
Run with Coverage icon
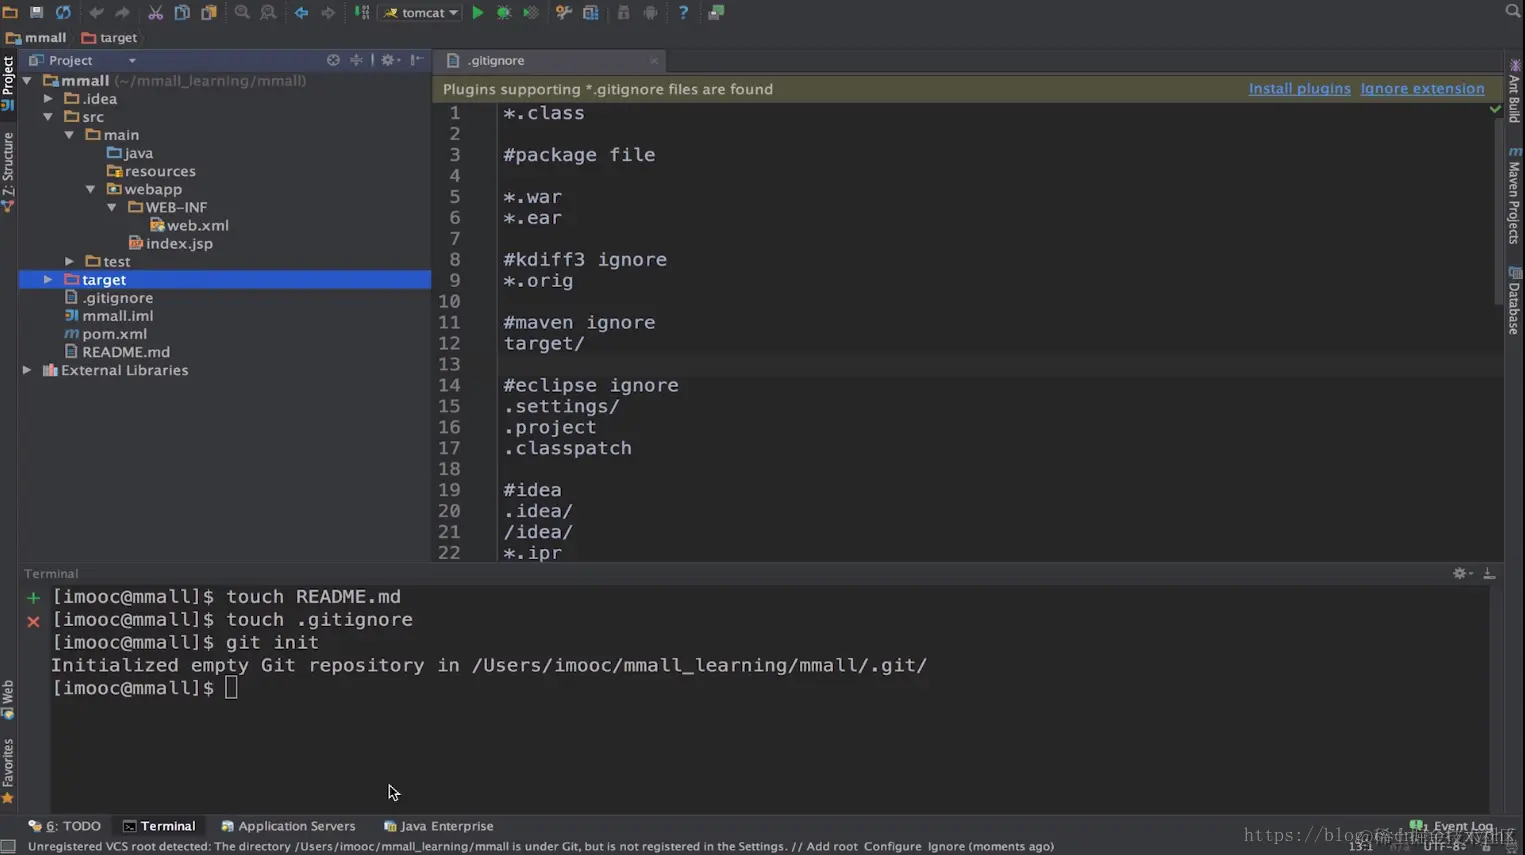click(531, 12)
